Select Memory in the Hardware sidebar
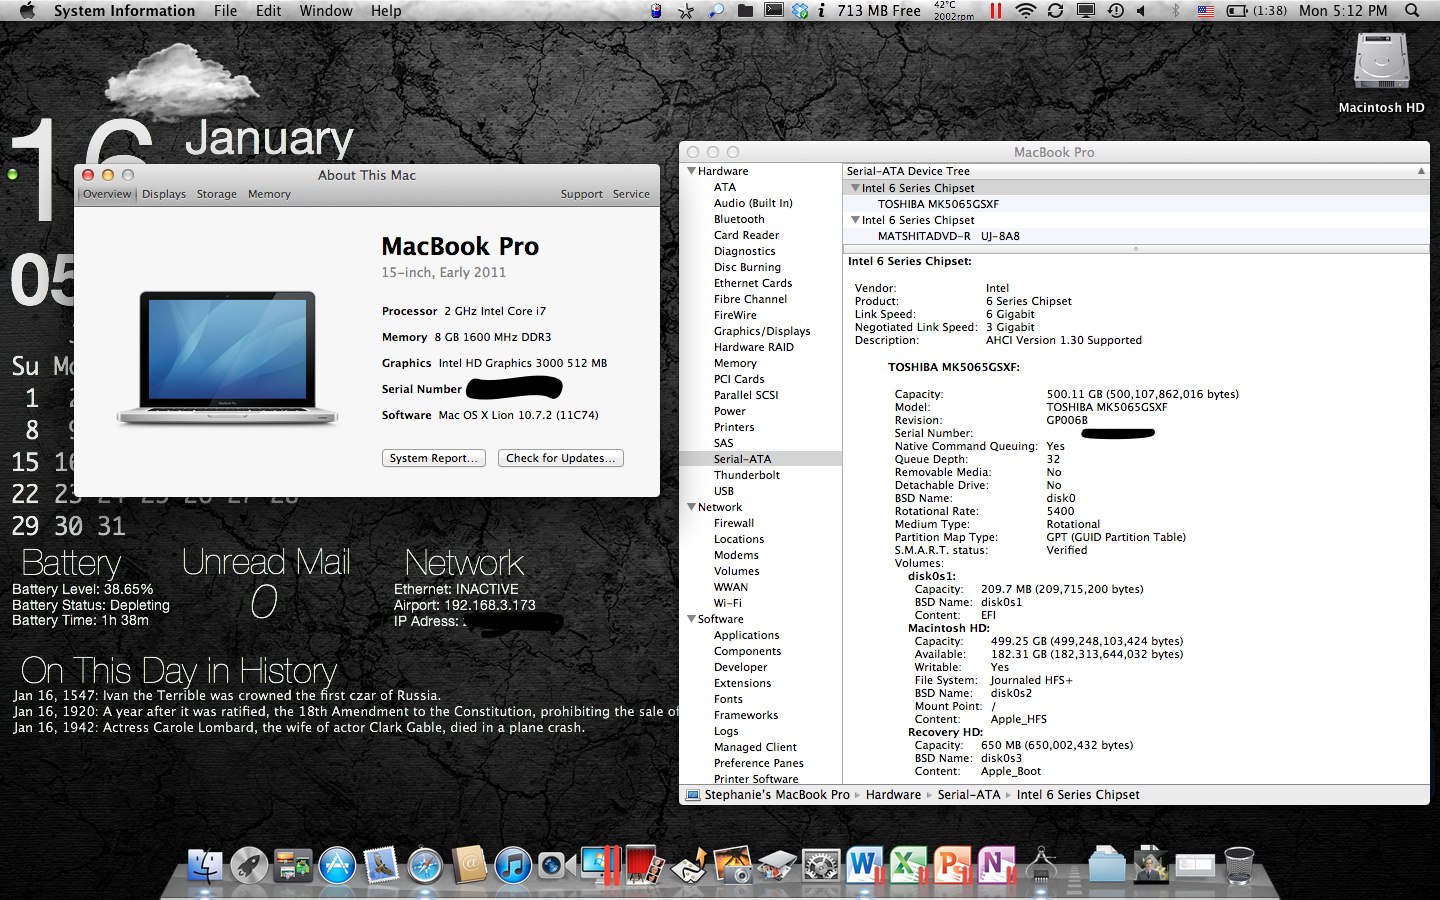 tap(735, 363)
